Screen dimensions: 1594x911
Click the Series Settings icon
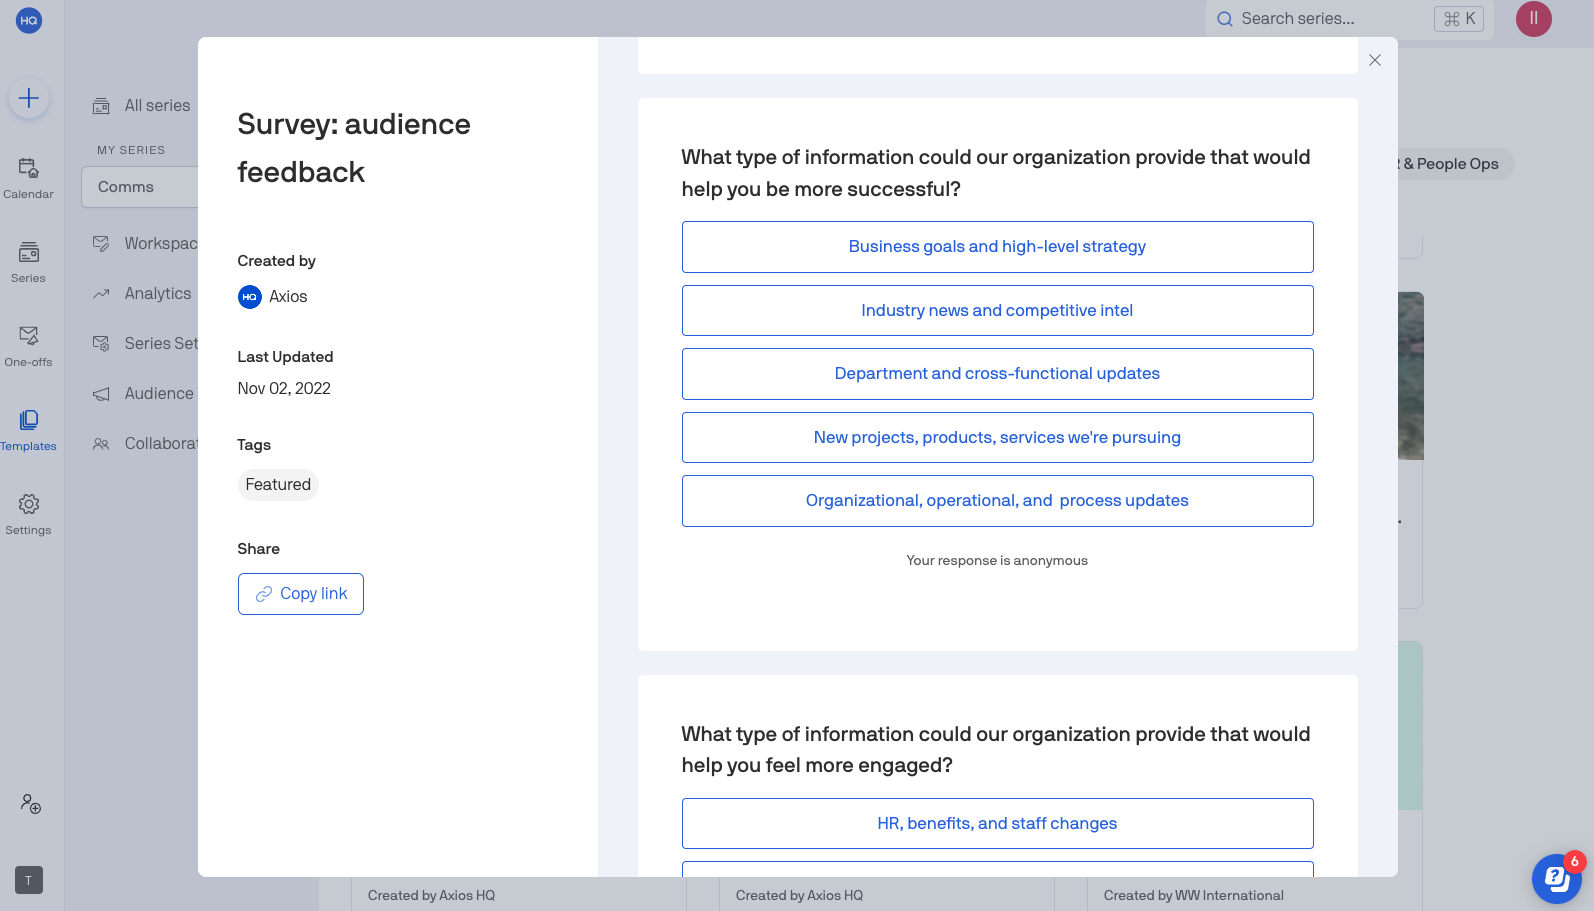[x=101, y=344]
